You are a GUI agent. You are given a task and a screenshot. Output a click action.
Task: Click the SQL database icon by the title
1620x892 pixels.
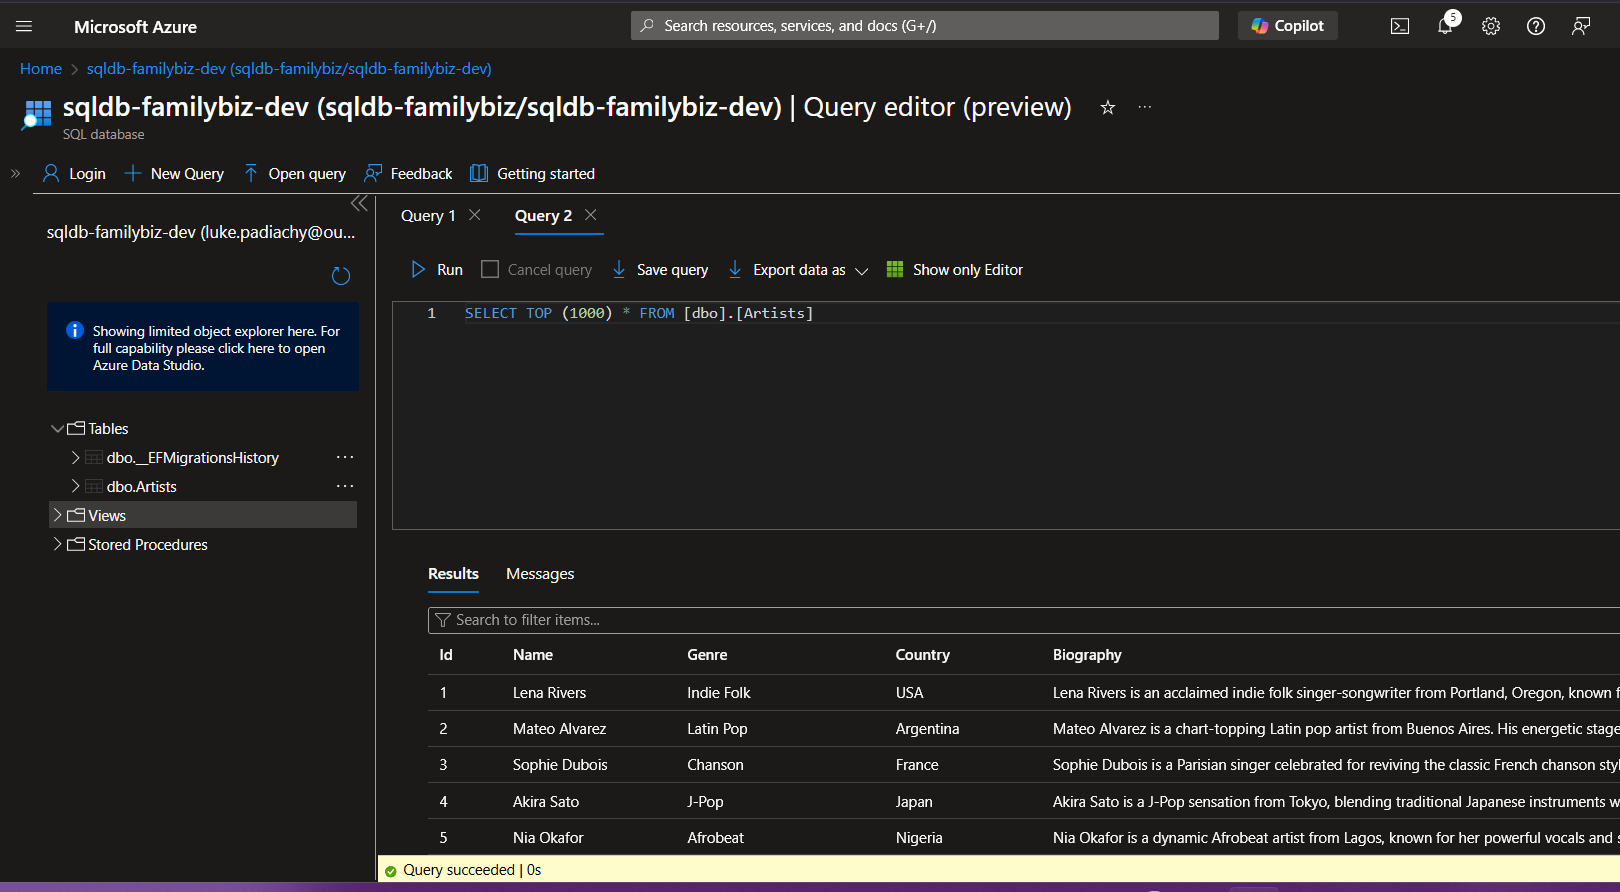click(37, 114)
